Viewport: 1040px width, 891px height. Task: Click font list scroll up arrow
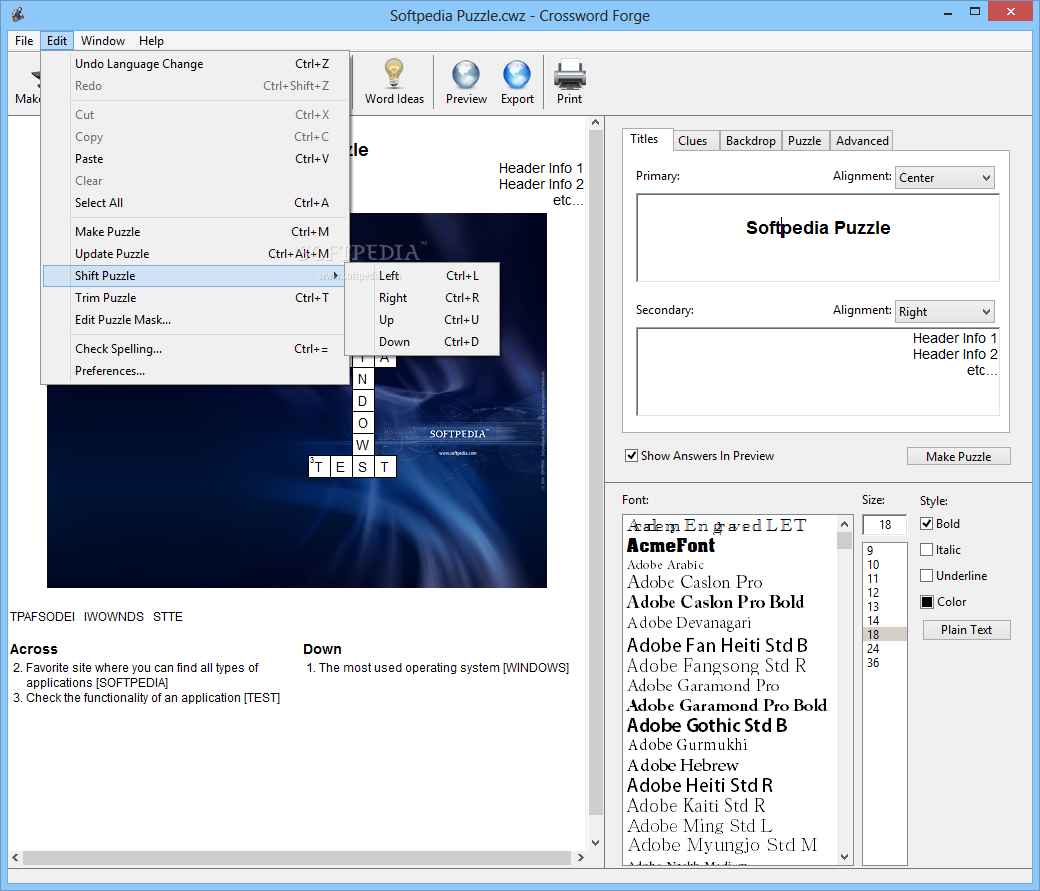coord(844,523)
